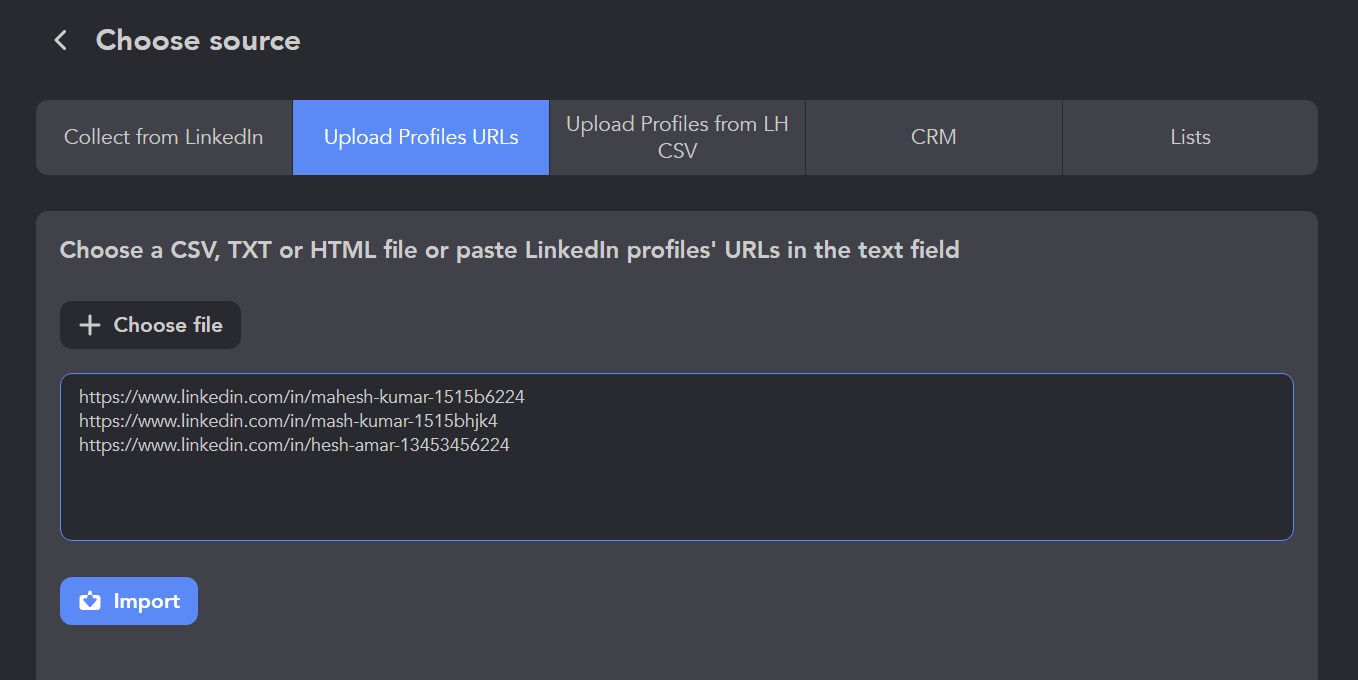Click the Import button label
1358x680 pixels.
(147, 601)
